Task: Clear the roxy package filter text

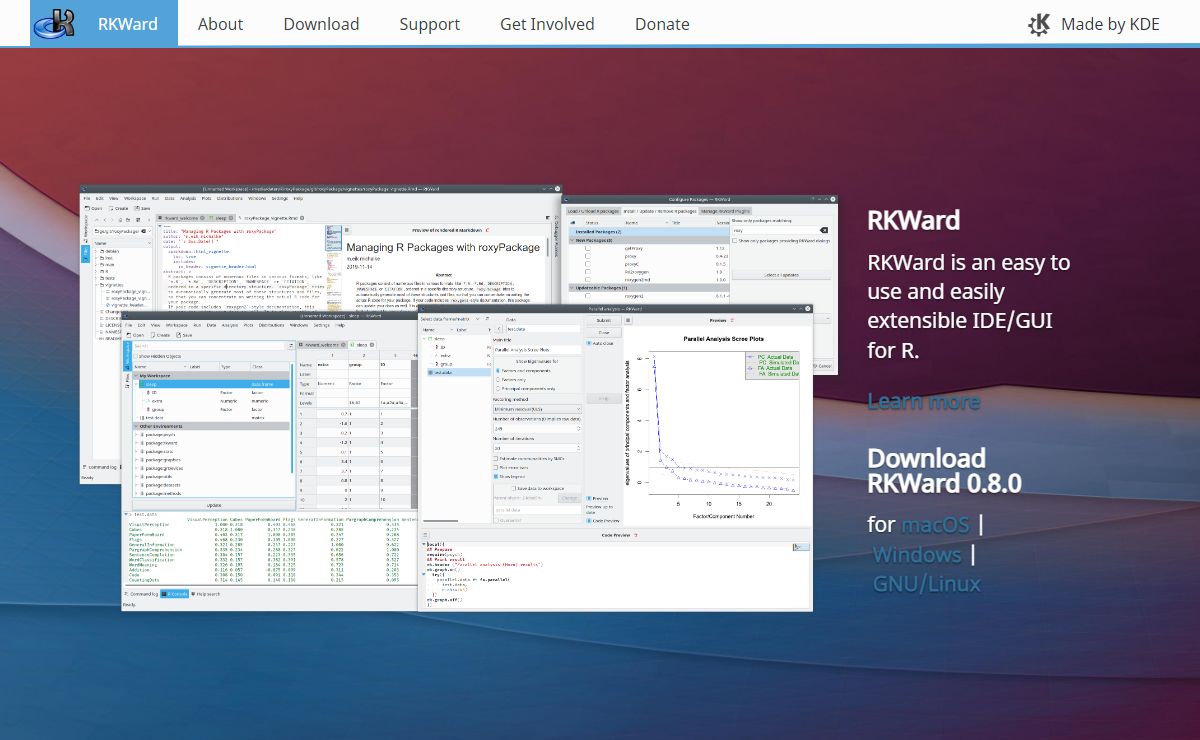Action: pos(824,230)
